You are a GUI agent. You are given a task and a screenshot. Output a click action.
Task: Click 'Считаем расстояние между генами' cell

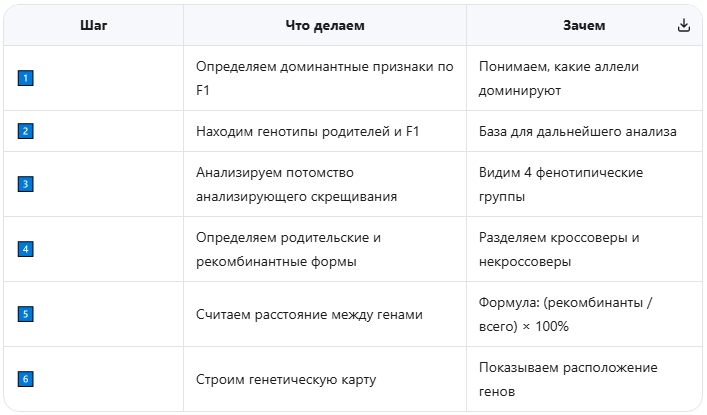coord(309,314)
